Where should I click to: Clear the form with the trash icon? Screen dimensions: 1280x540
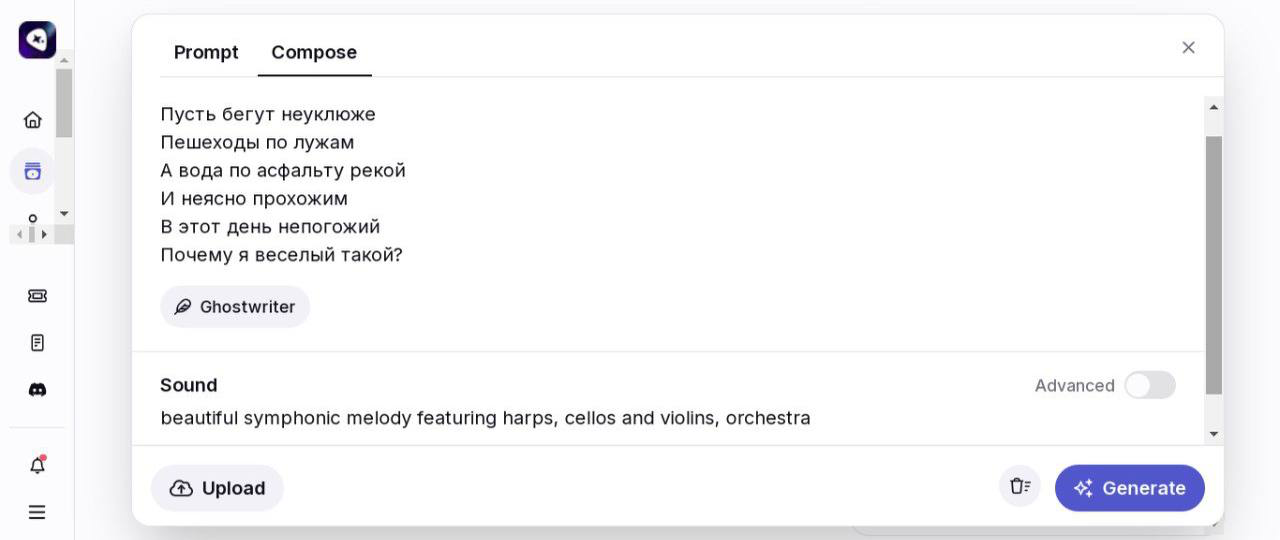pyautogui.click(x=1019, y=487)
